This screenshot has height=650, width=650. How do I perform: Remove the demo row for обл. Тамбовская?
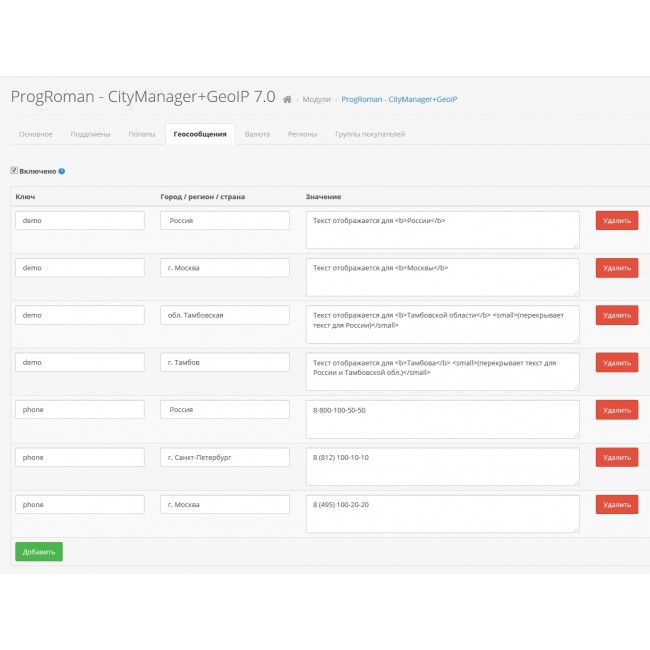616,315
